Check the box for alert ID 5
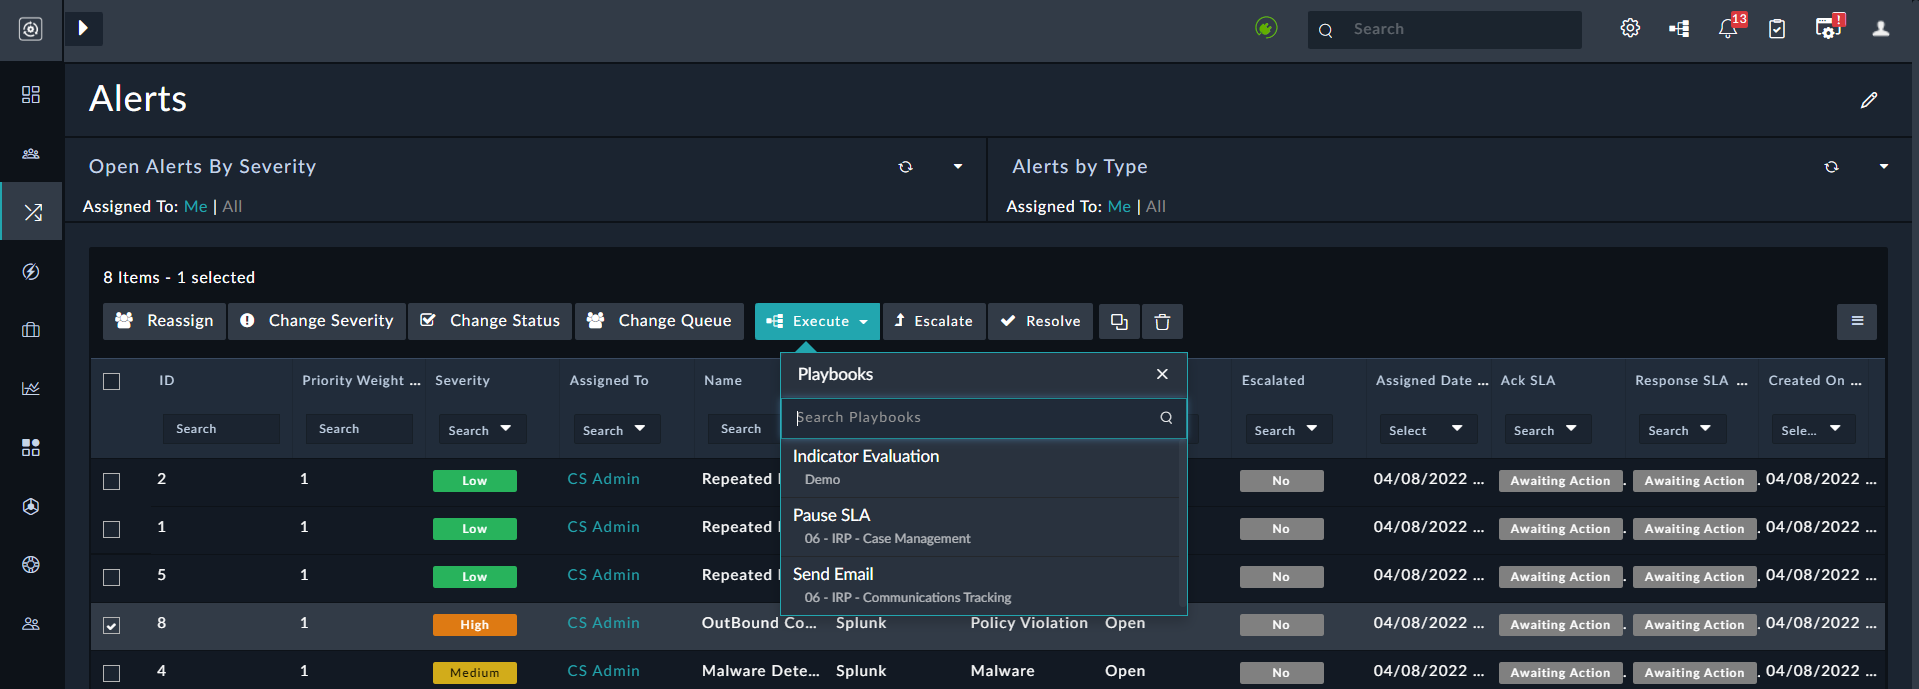This screenshot has width=1919, height=689. click(x=112, y=577)
